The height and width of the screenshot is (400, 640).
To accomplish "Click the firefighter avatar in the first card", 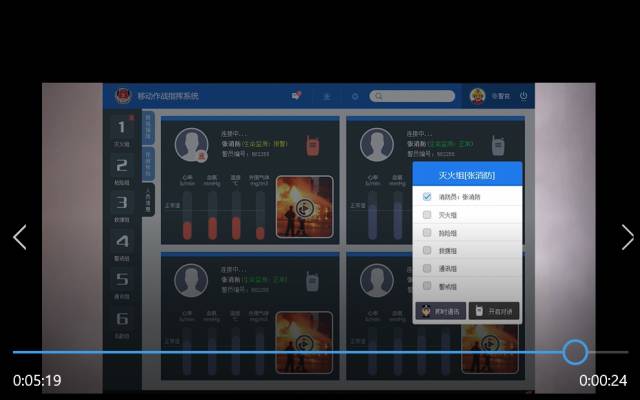I will [191, 145].
